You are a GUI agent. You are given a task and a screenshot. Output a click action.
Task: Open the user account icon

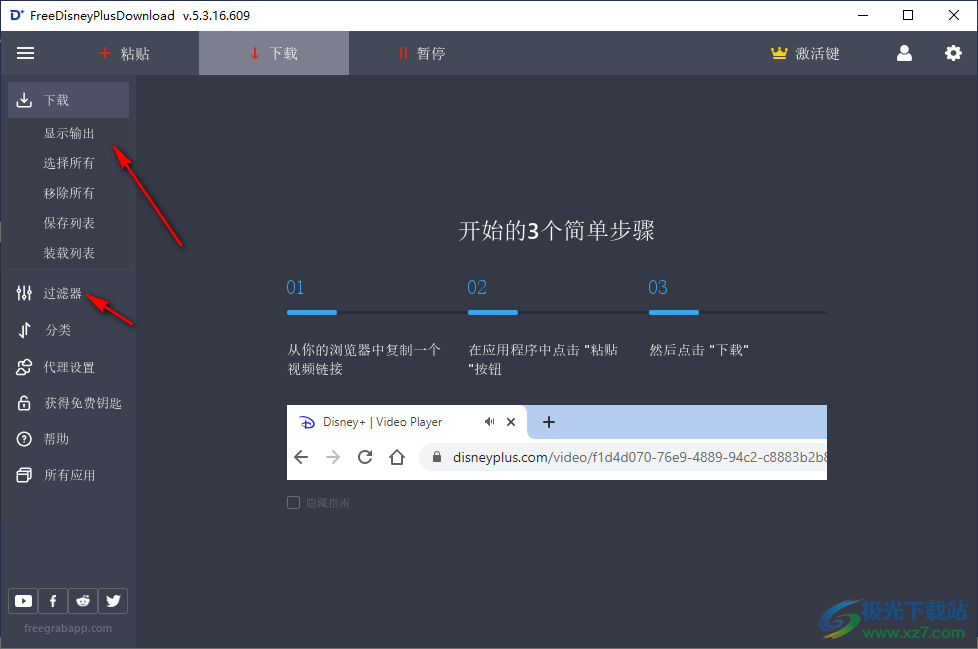(x=904, y=54)
